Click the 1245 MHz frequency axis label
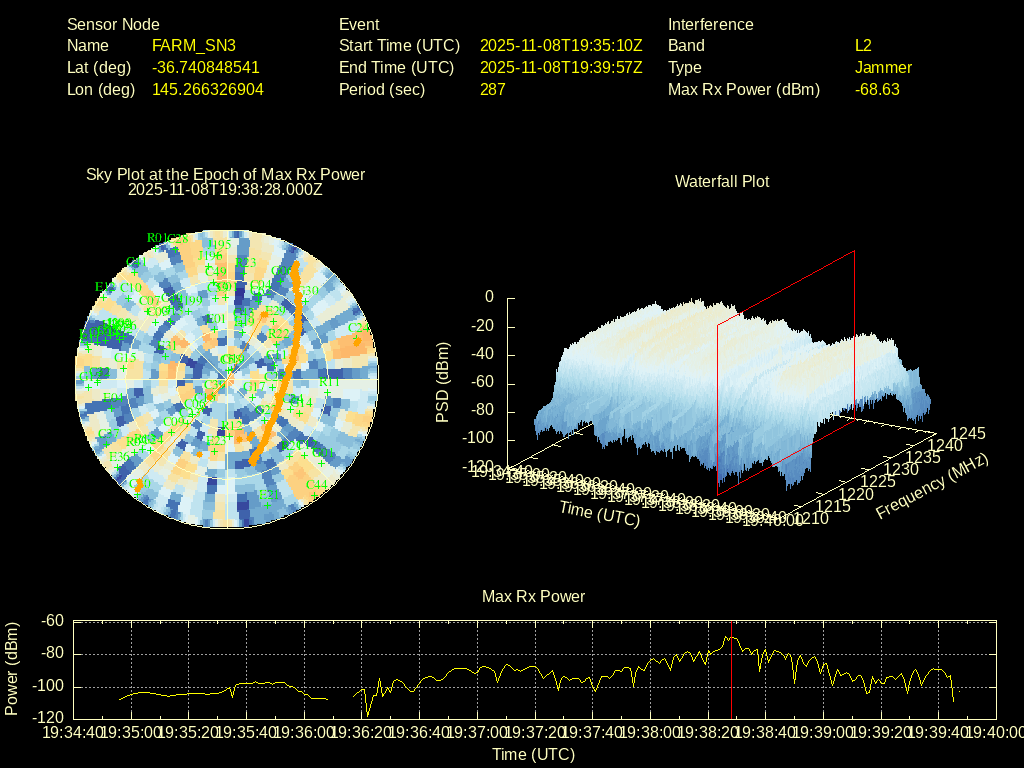 (x=967, y=433)
